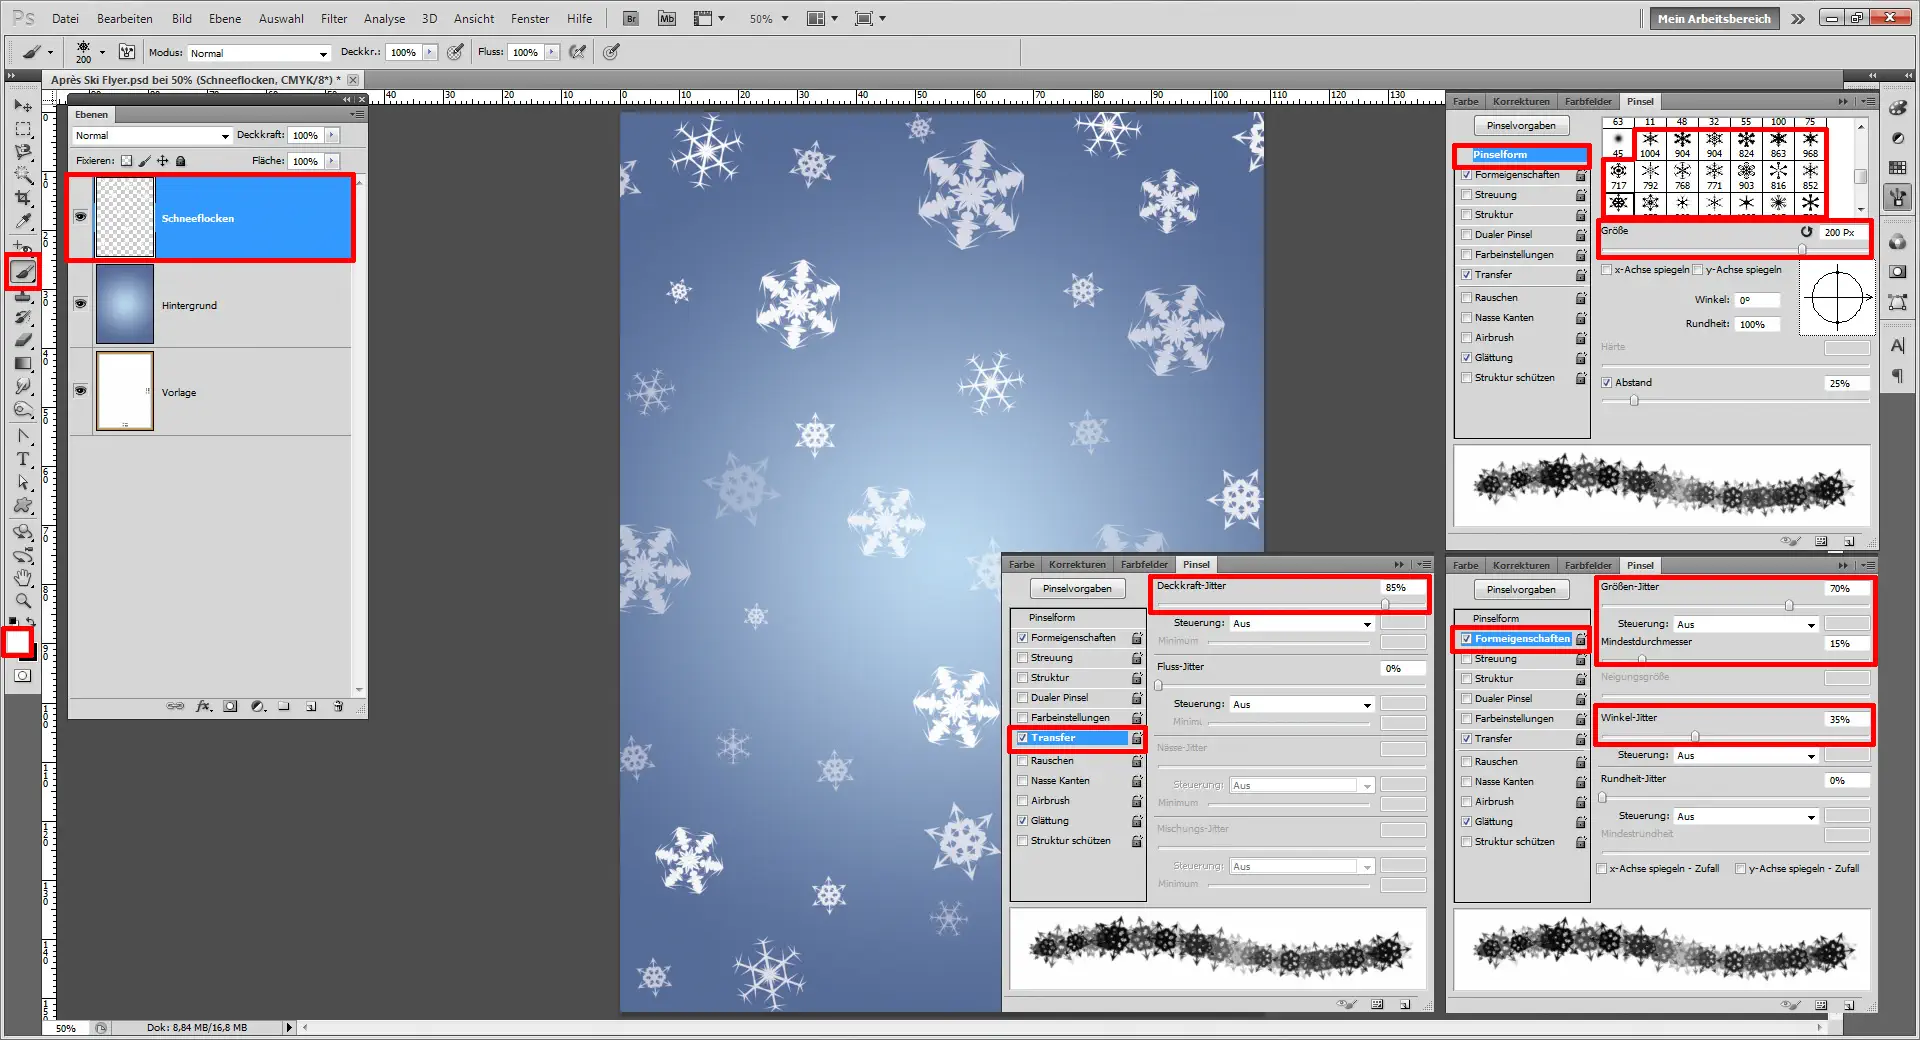Click Pinselvorgaben button beside brush tip thumbnails
This screenshot has height=1040, width=1920.
(1521, 126)
